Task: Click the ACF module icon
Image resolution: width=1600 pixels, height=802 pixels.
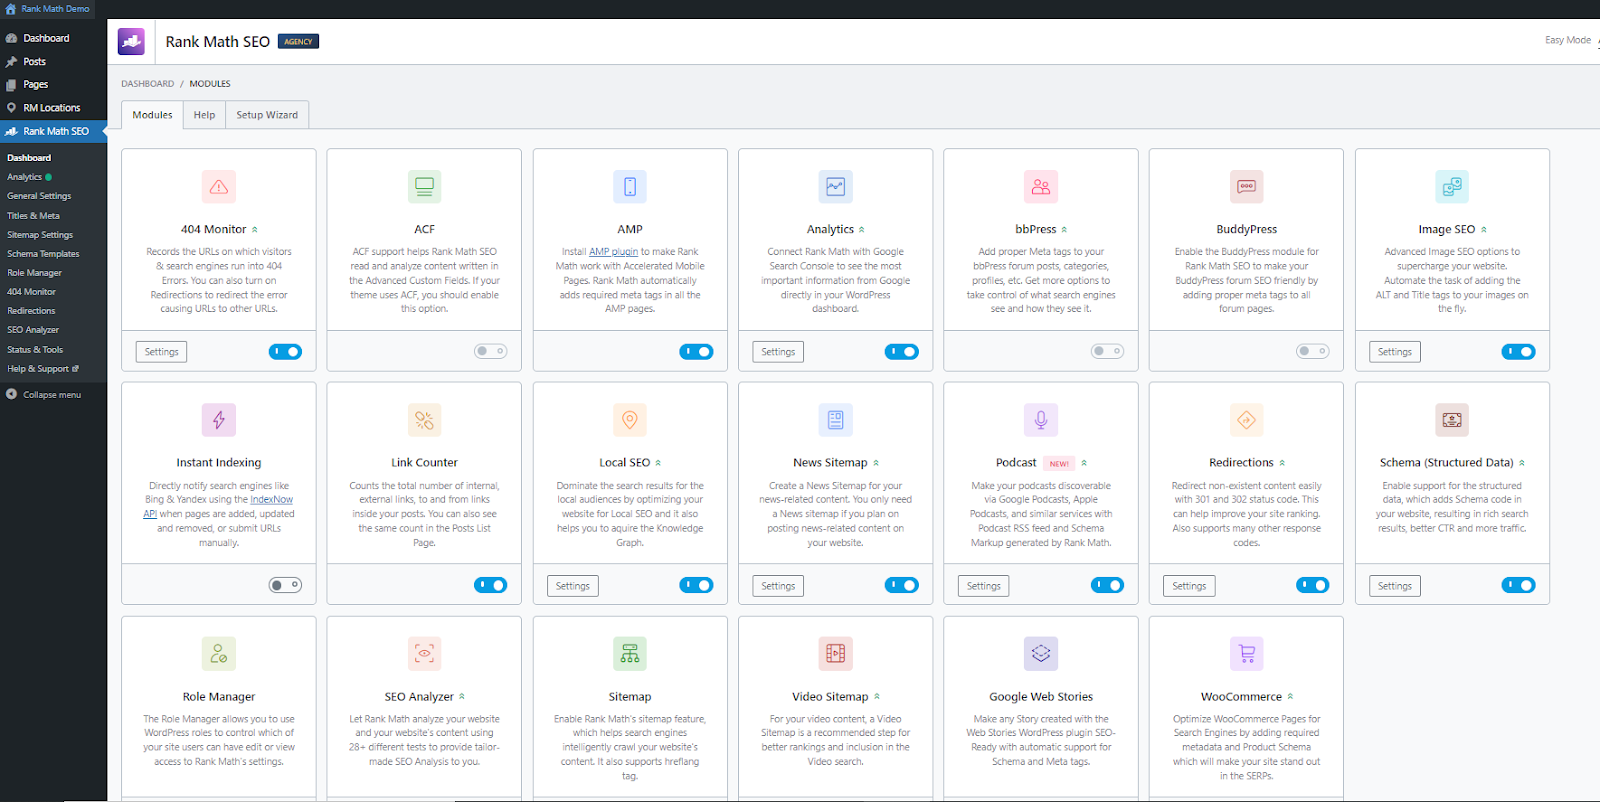Action: click(424, 187)
